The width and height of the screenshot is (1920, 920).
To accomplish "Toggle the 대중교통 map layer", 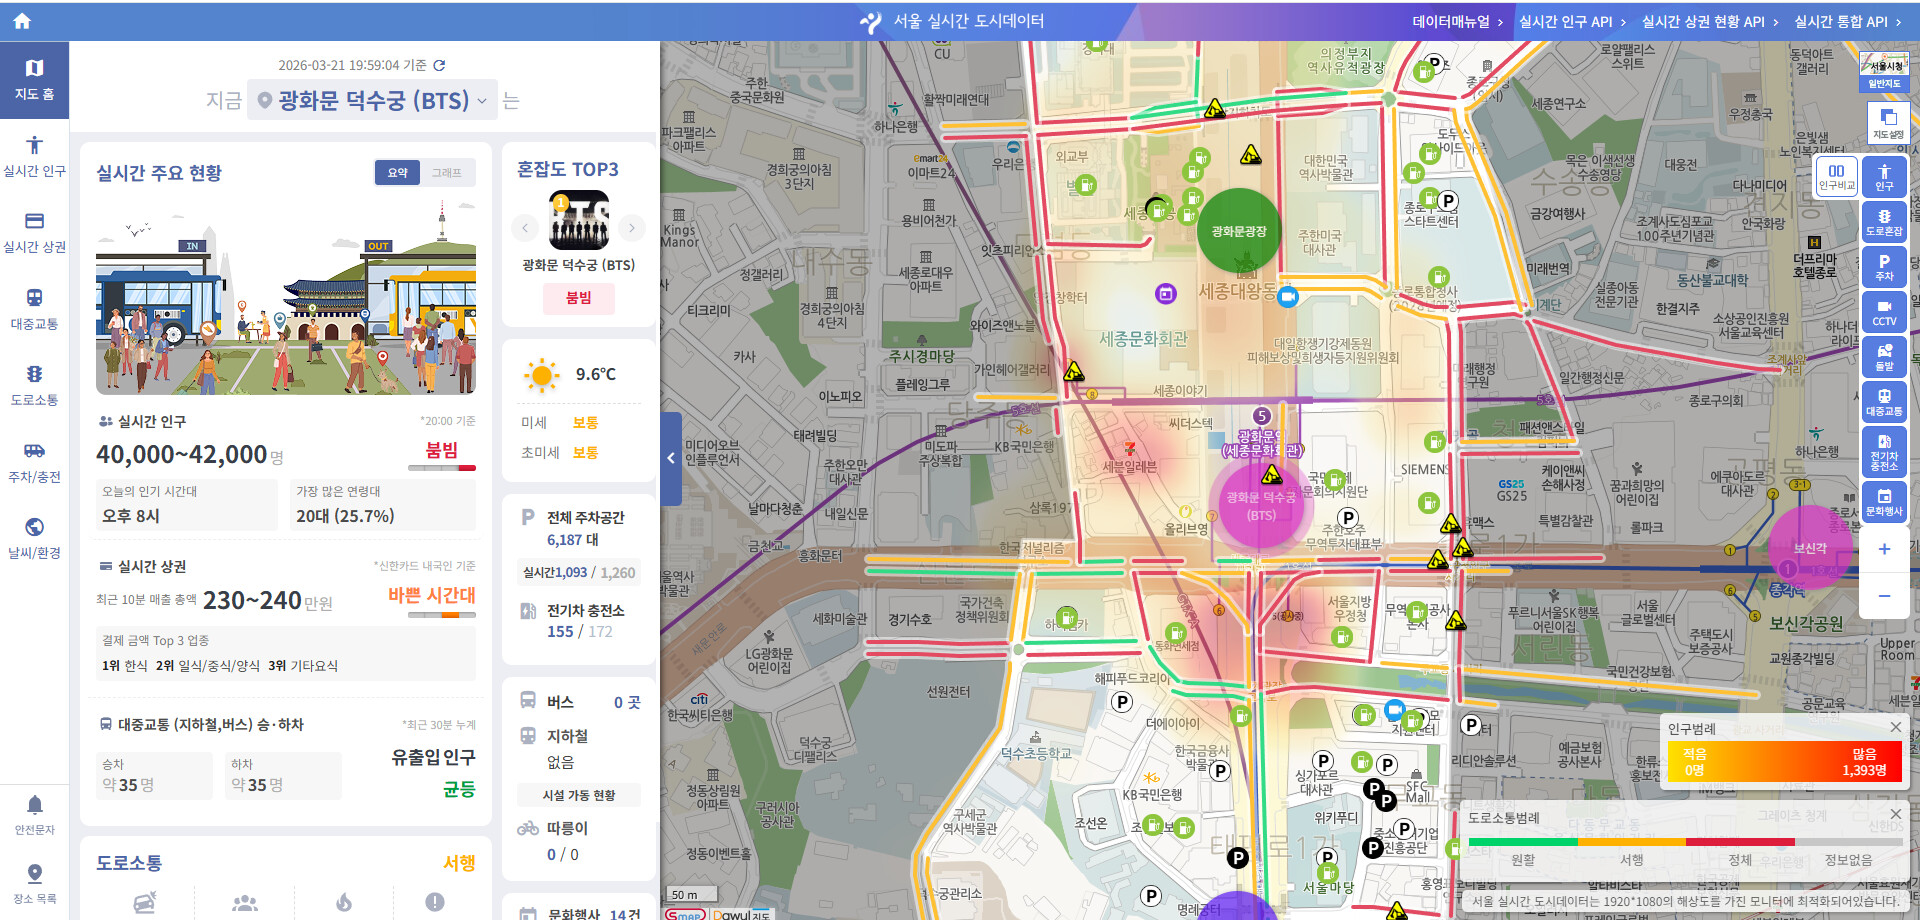I will tap(1884, 402).
